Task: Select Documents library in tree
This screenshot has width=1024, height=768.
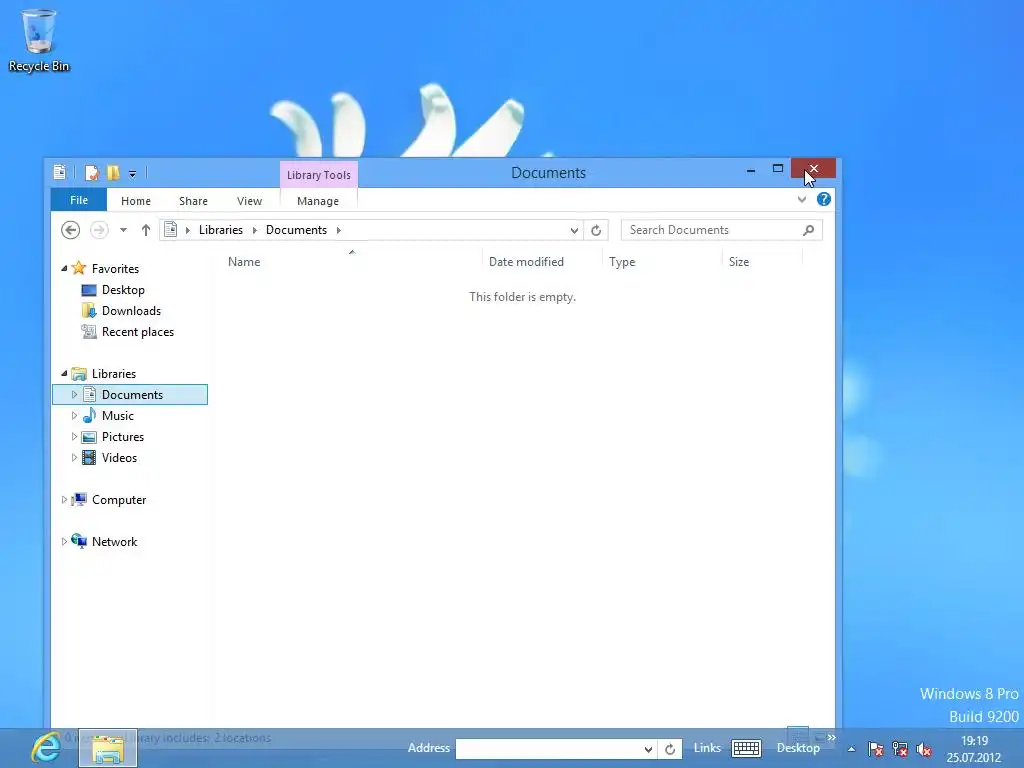Action: (132, 394)
